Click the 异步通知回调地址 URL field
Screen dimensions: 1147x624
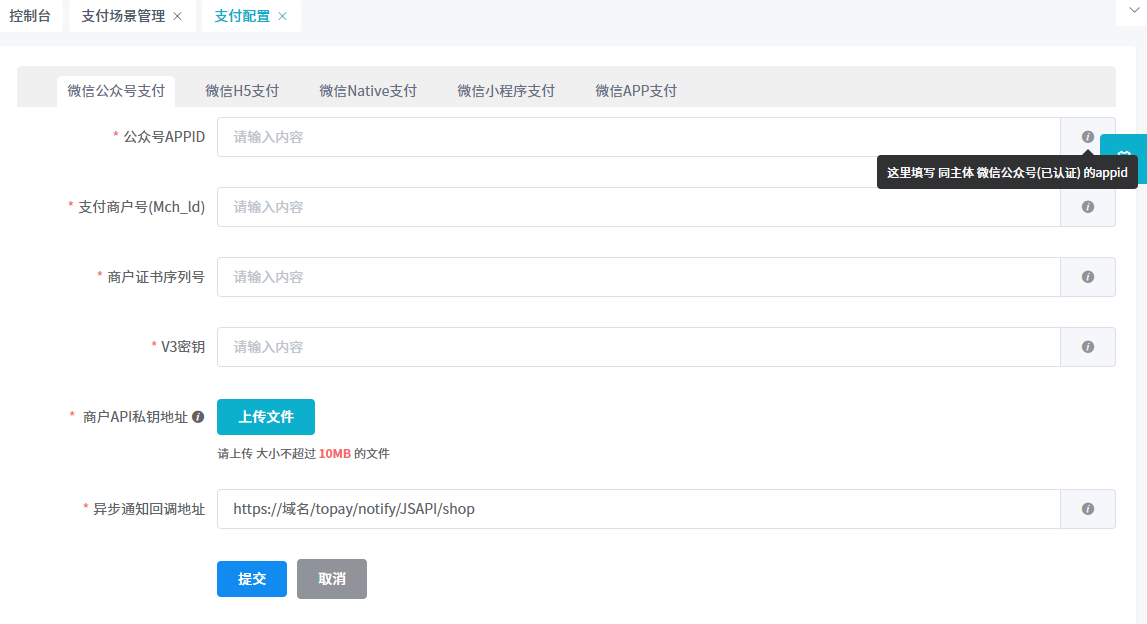pyautogui.click(x=639, y=509)
